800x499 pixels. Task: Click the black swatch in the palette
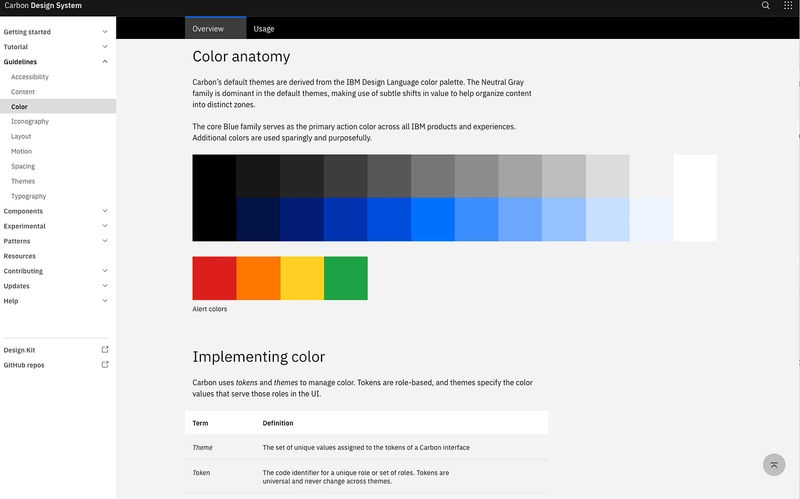(214, 198)
